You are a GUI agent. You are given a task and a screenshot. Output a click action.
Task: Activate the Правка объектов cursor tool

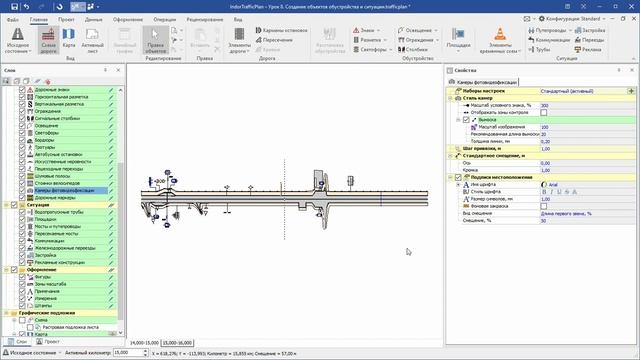[155, 40]
